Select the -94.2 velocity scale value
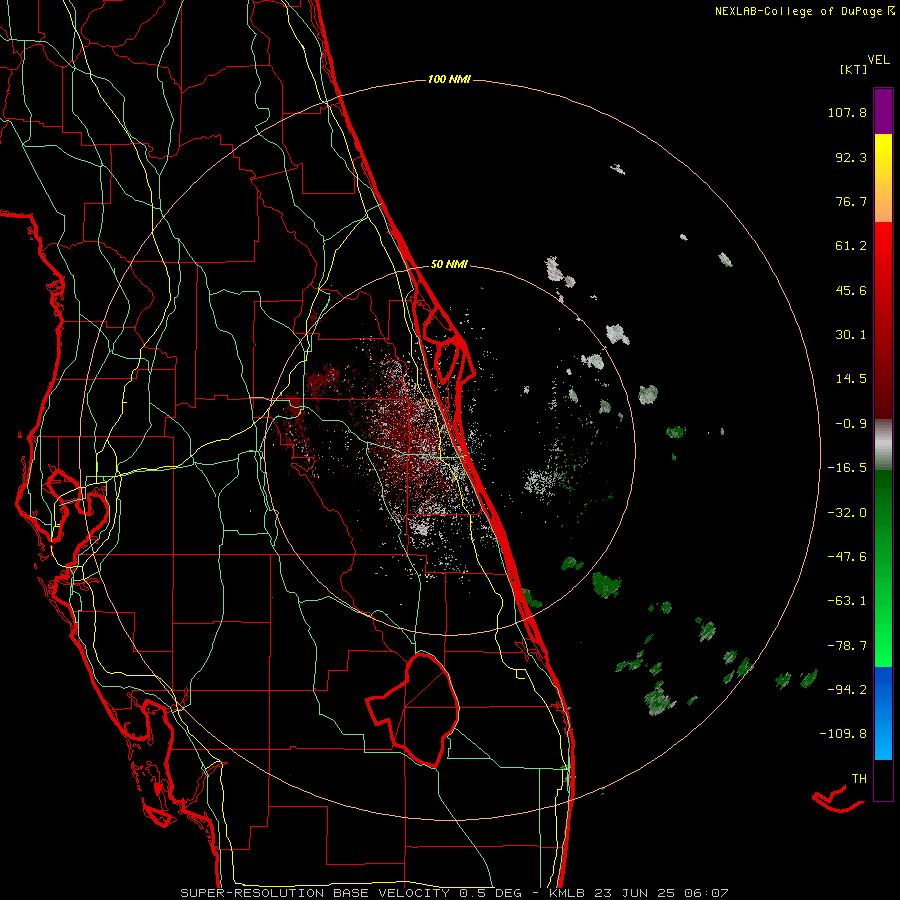 coord(847,689)
